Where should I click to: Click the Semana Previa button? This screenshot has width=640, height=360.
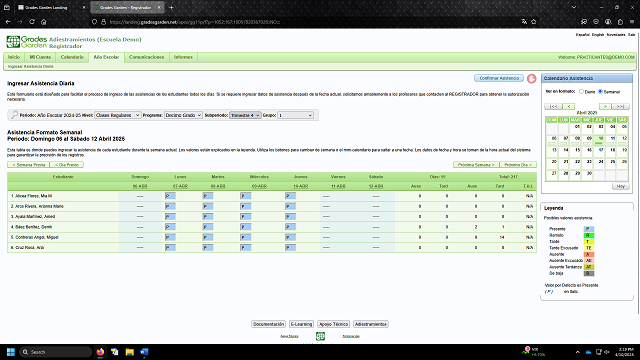29,165
